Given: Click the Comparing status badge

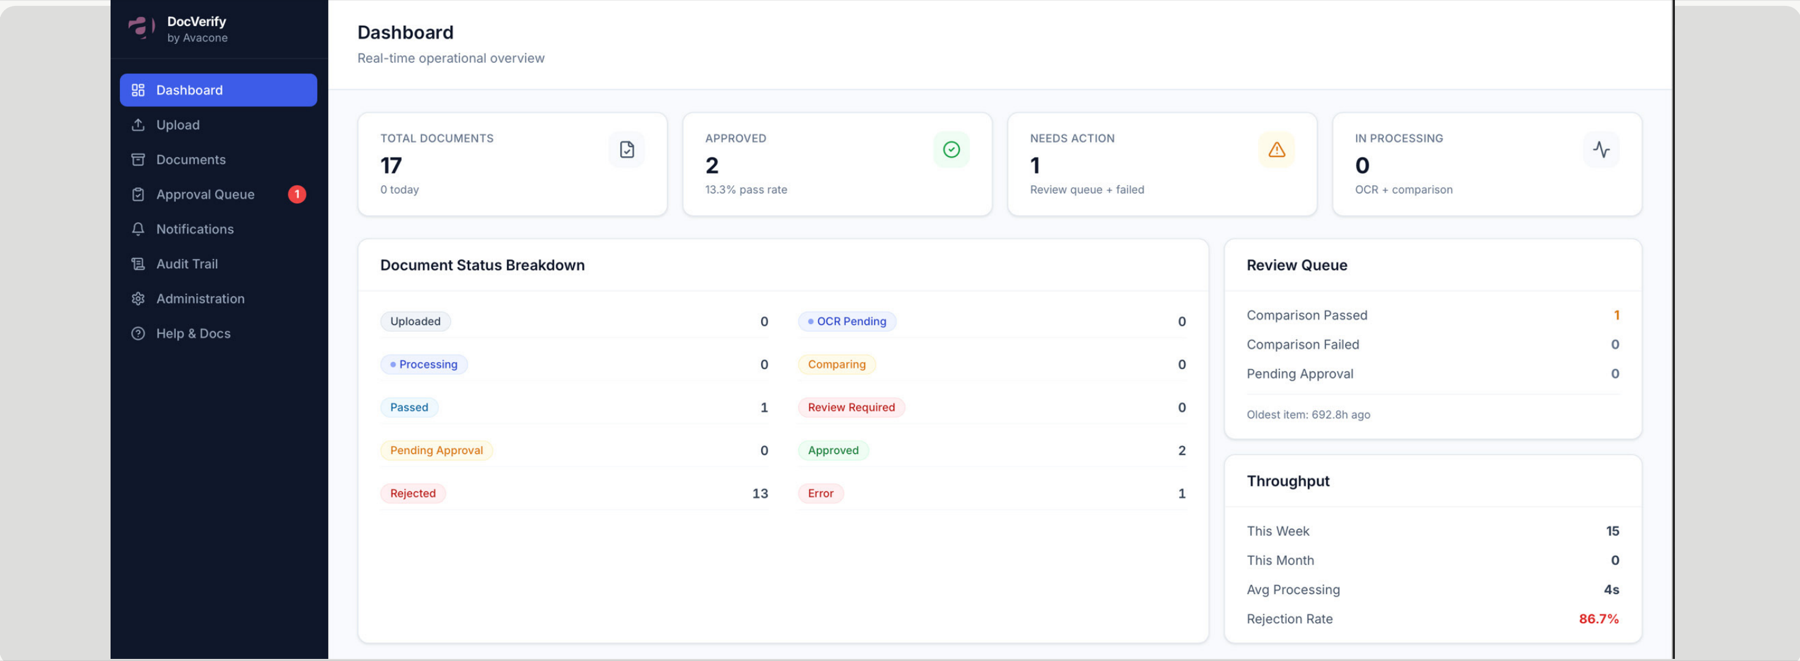Looking at the screenshot, I should tap(837, 364).
